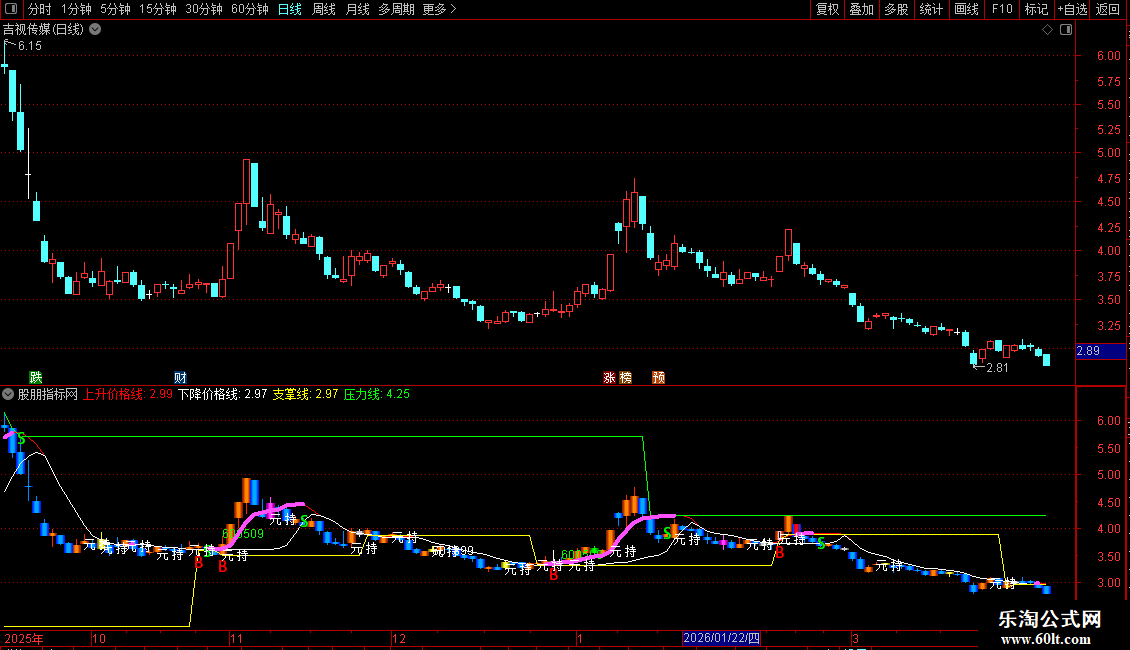Viewport: 1130px width, 650px height.
Task: Click the 上升价格线: 2.99 label
Action: click(128, 394)
